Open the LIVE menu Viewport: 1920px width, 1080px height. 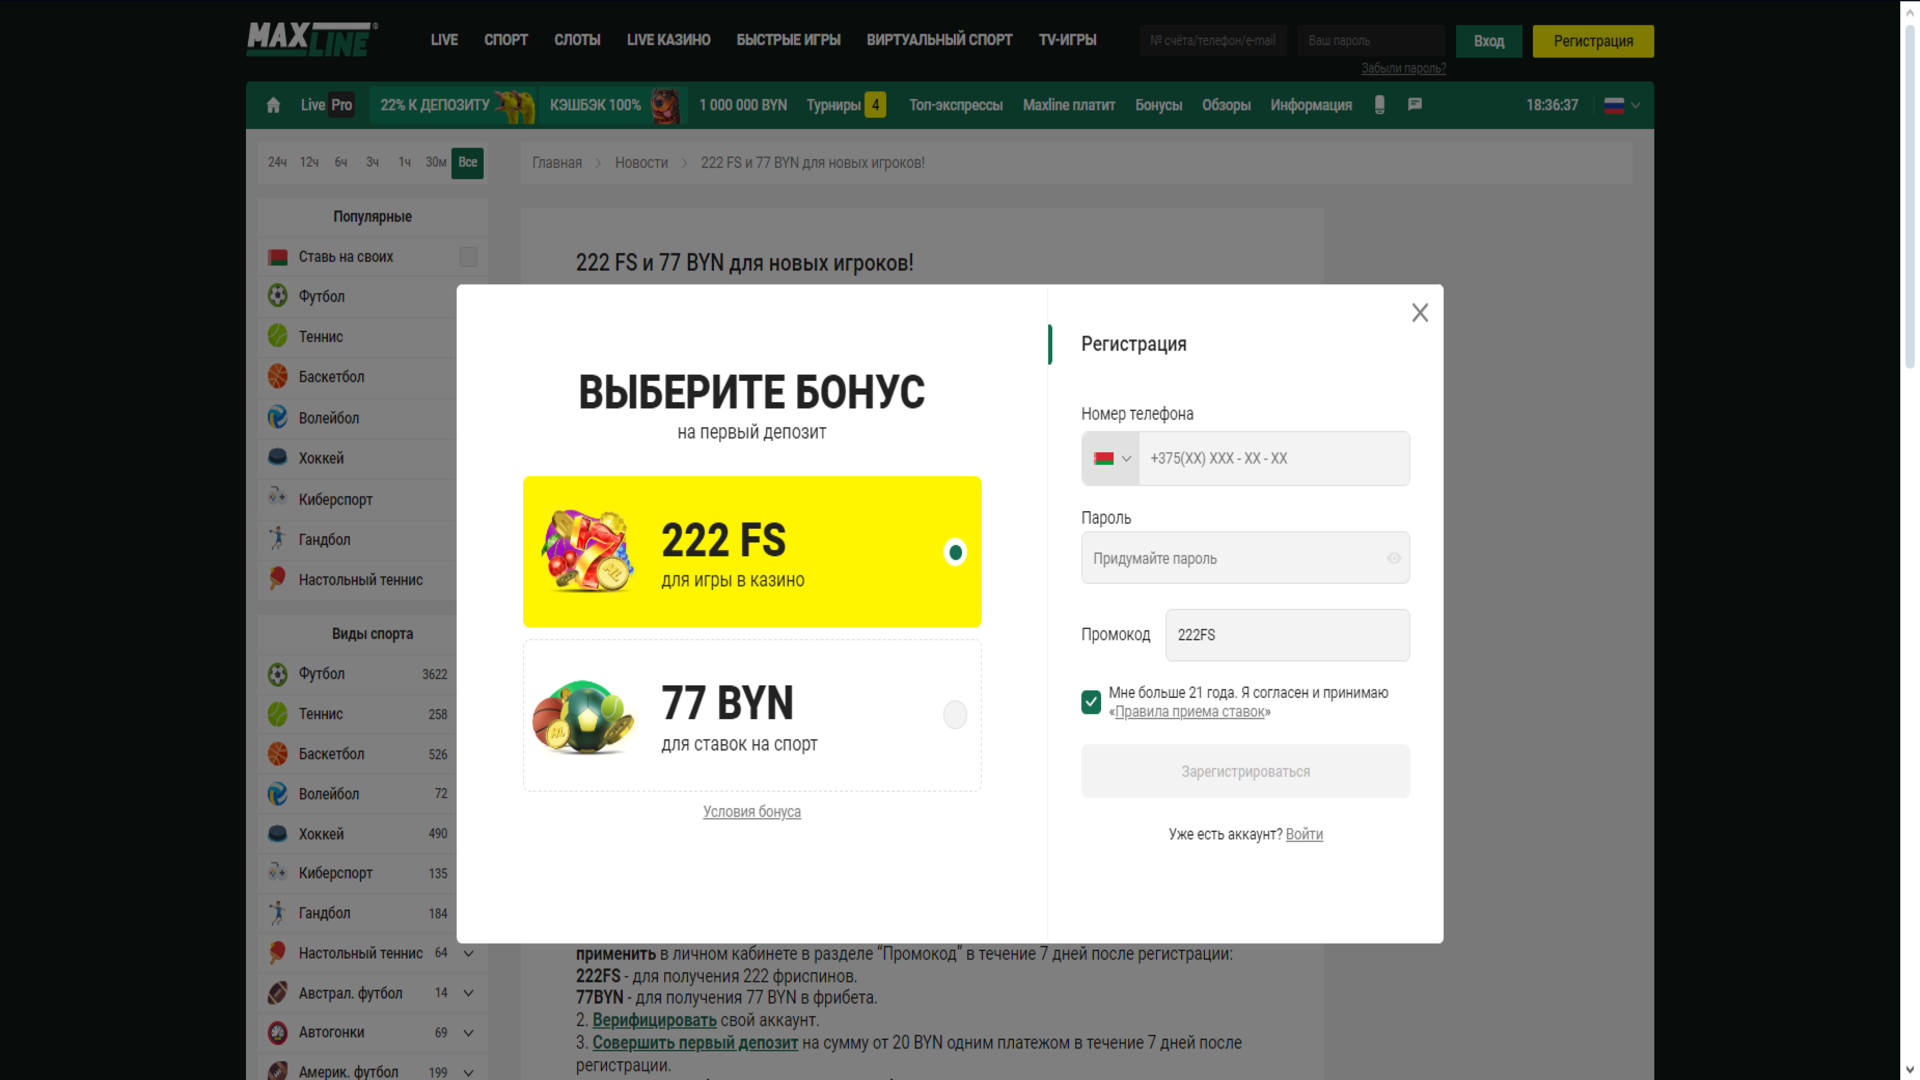tap(444, 40)
